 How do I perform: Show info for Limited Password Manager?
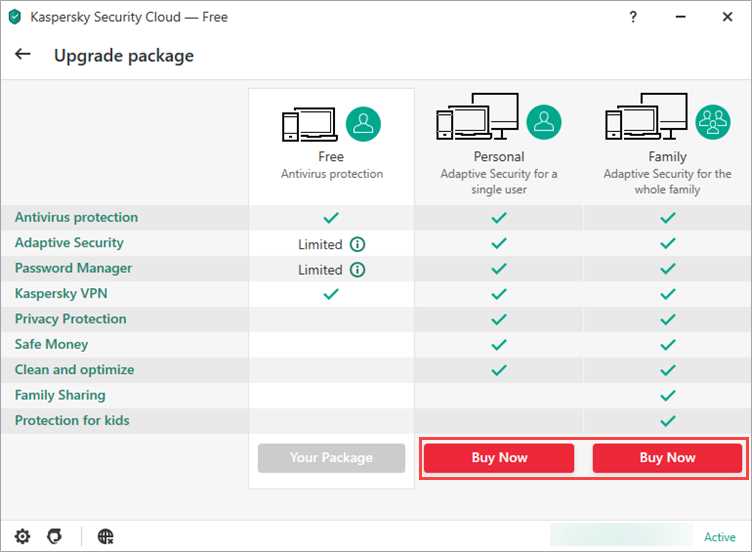click(x=357, y=270)
